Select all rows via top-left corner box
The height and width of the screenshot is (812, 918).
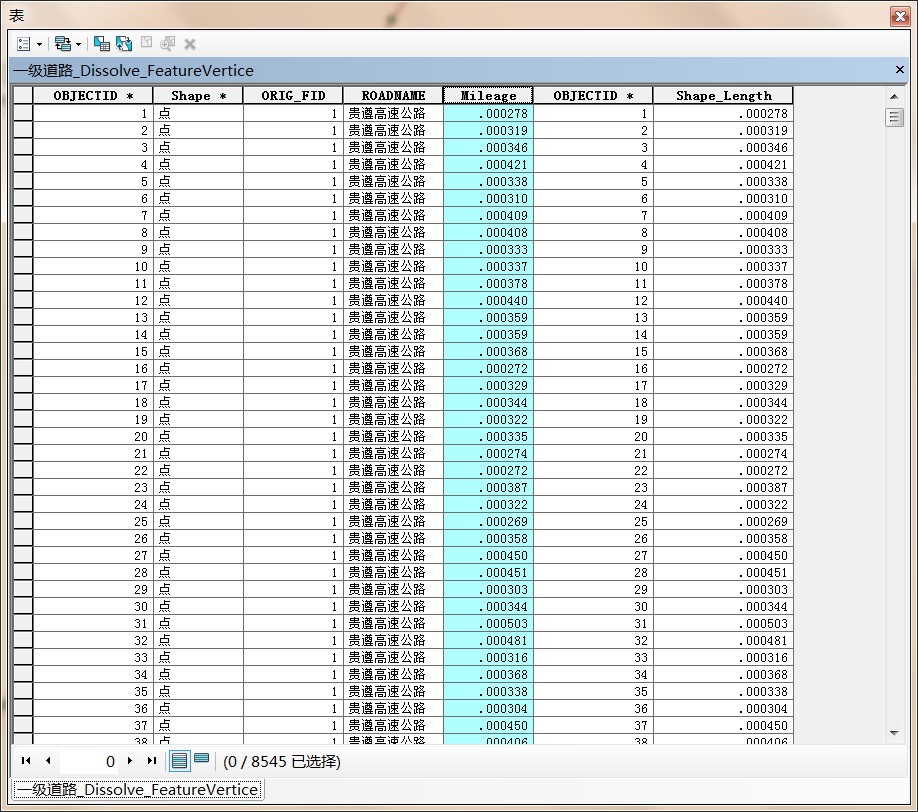23,95
